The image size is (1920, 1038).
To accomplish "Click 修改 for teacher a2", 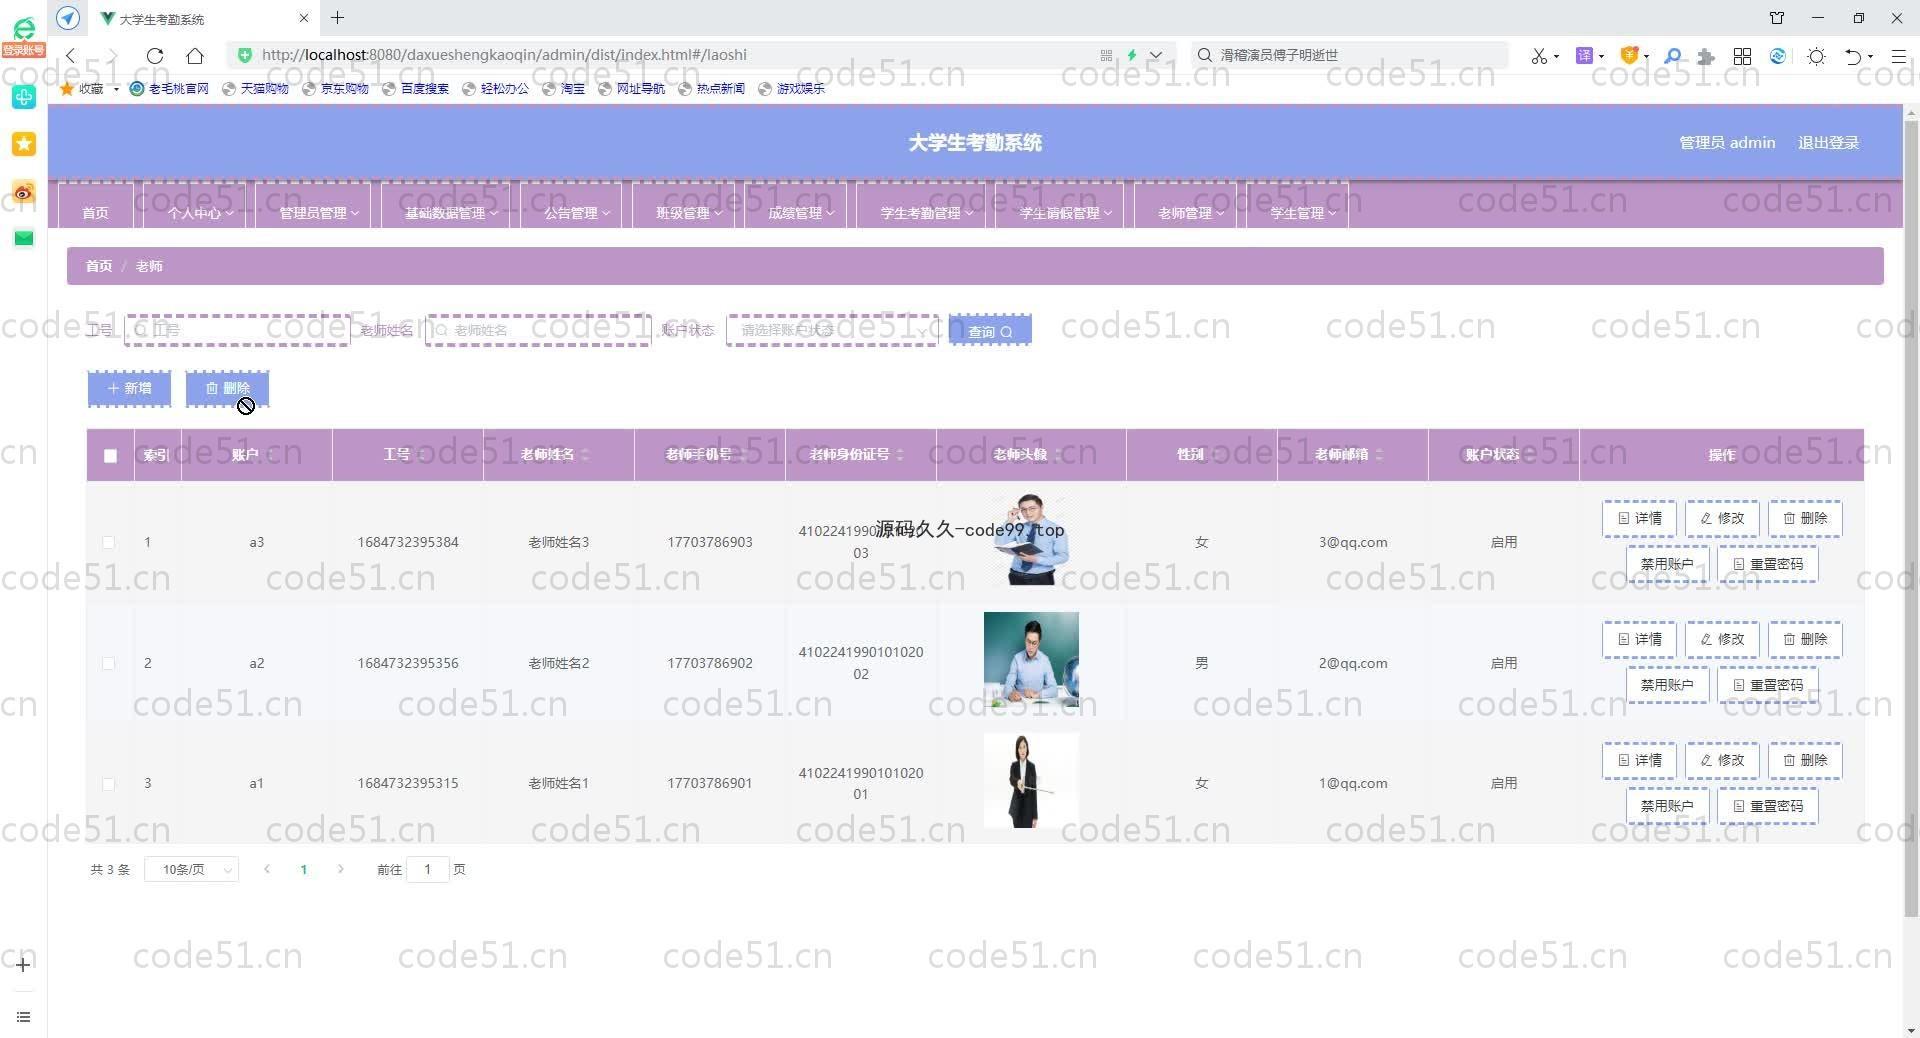I will point(1722,639).
